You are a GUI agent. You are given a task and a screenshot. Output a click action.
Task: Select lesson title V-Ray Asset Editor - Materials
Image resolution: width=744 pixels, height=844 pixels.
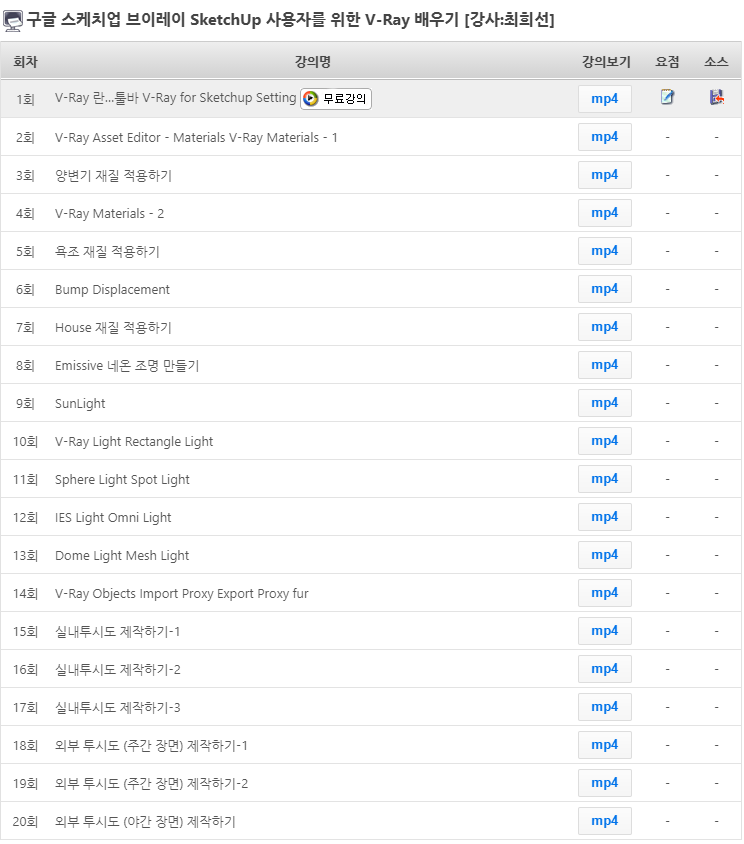[196, 138]
